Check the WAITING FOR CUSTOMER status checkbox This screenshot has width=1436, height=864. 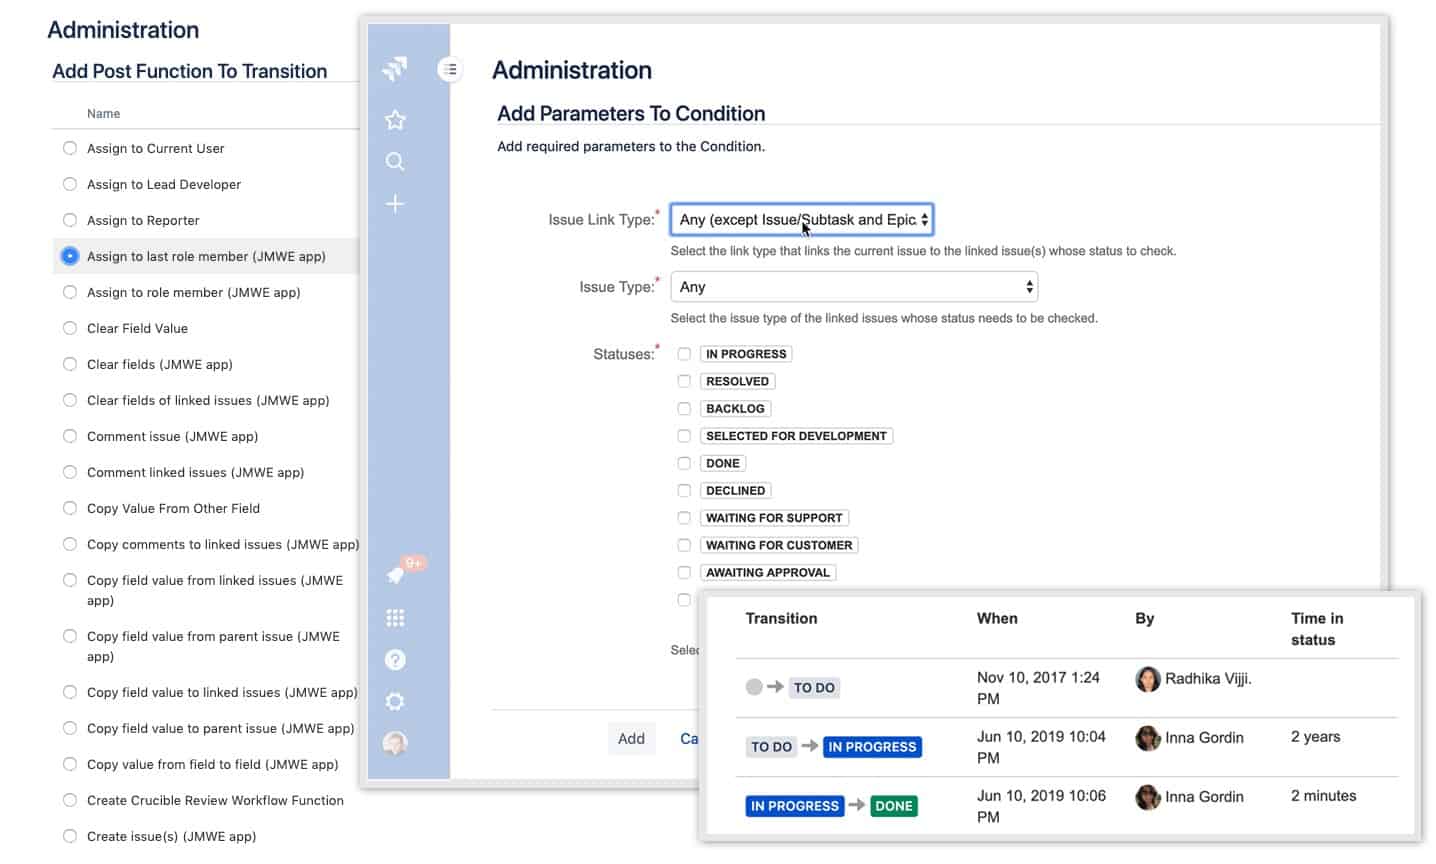click(684, 545)
